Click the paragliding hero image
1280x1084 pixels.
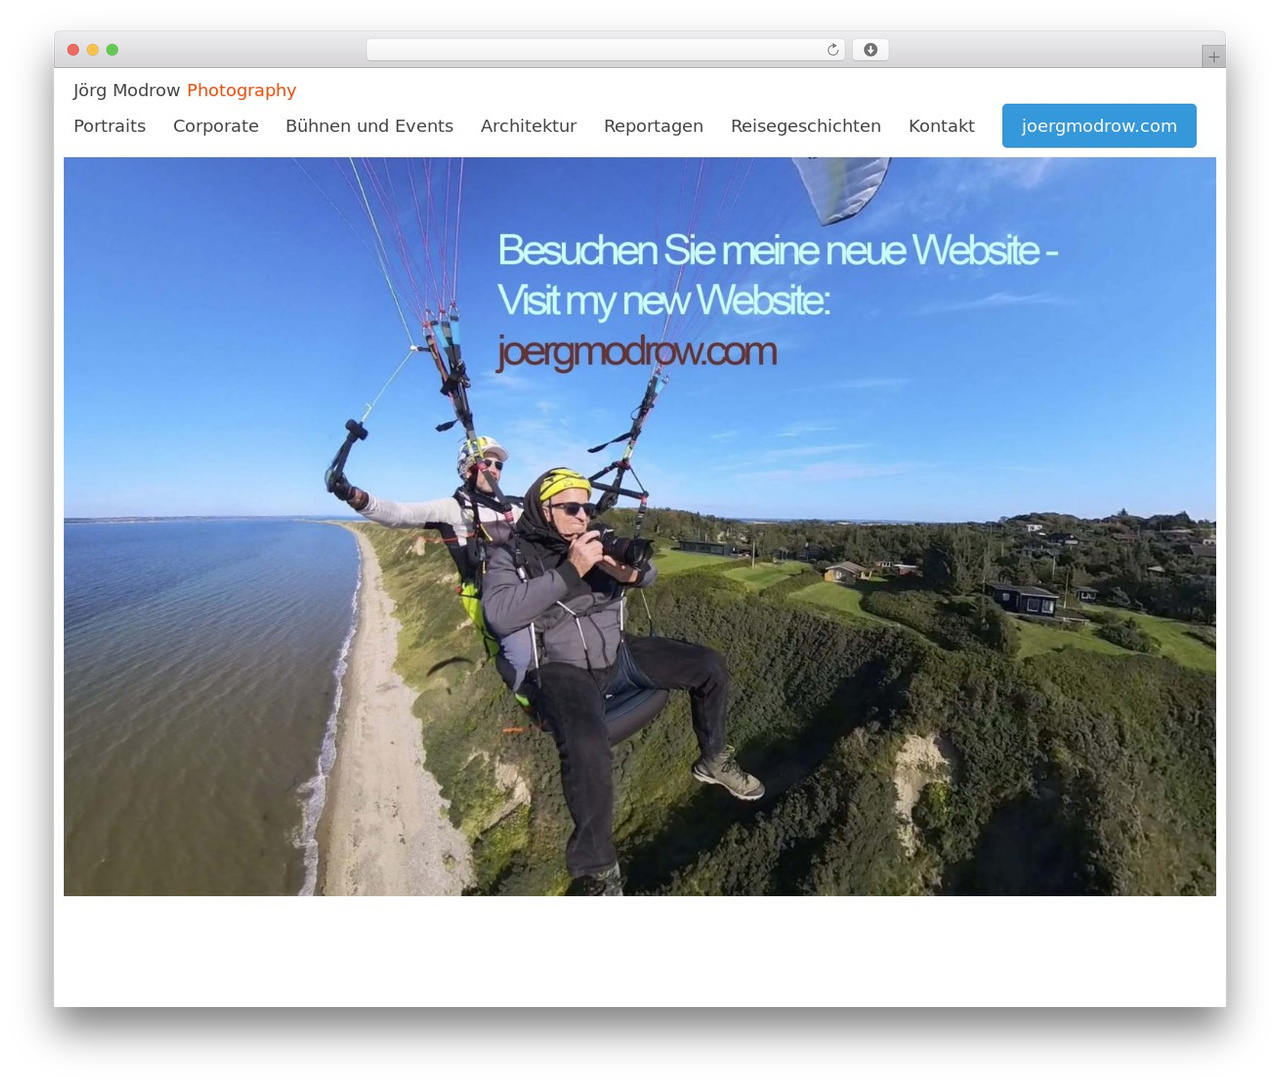click(x=640, y=526)
